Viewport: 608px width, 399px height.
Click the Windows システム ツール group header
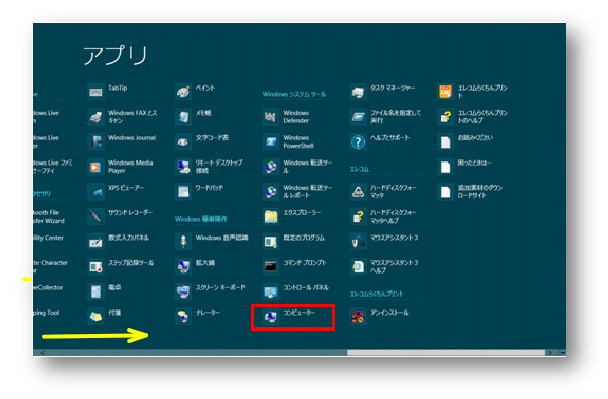[294, 94]
